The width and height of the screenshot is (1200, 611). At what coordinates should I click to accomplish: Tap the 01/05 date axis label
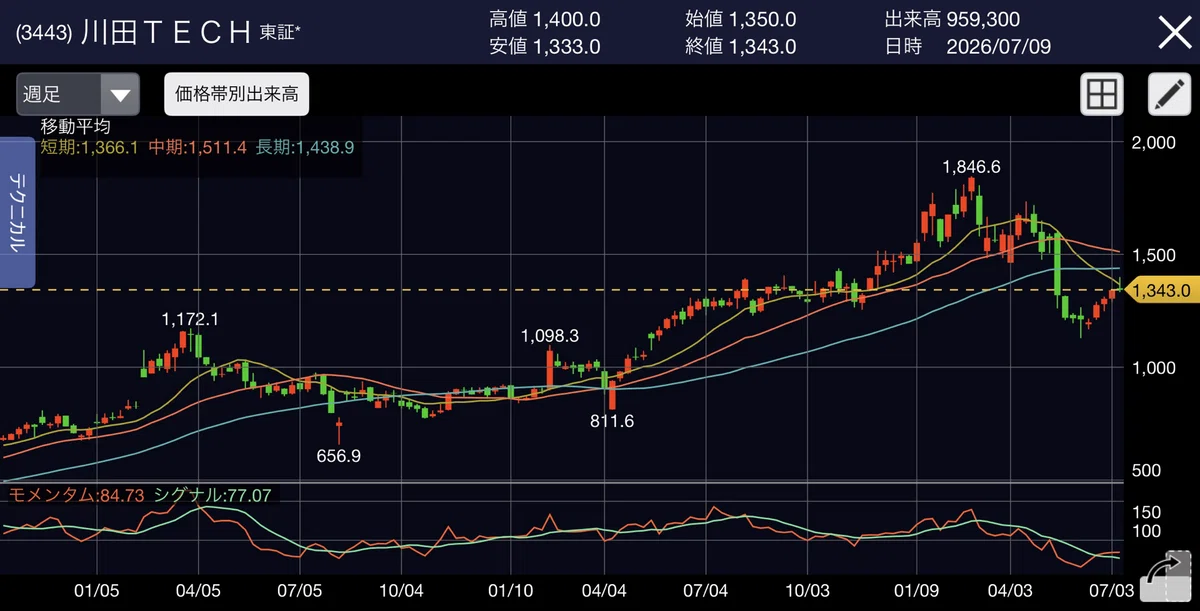[x=96, y=591]
